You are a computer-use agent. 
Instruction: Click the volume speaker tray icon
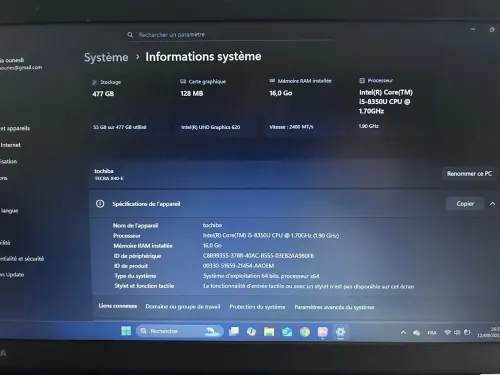[457, 332]
